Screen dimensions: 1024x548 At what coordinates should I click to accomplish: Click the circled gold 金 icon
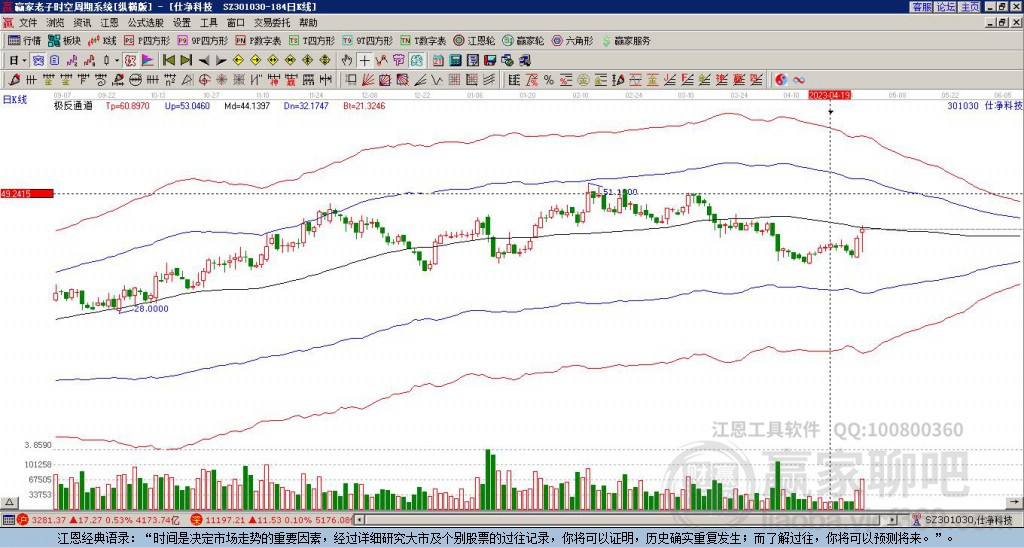point(583,80)
